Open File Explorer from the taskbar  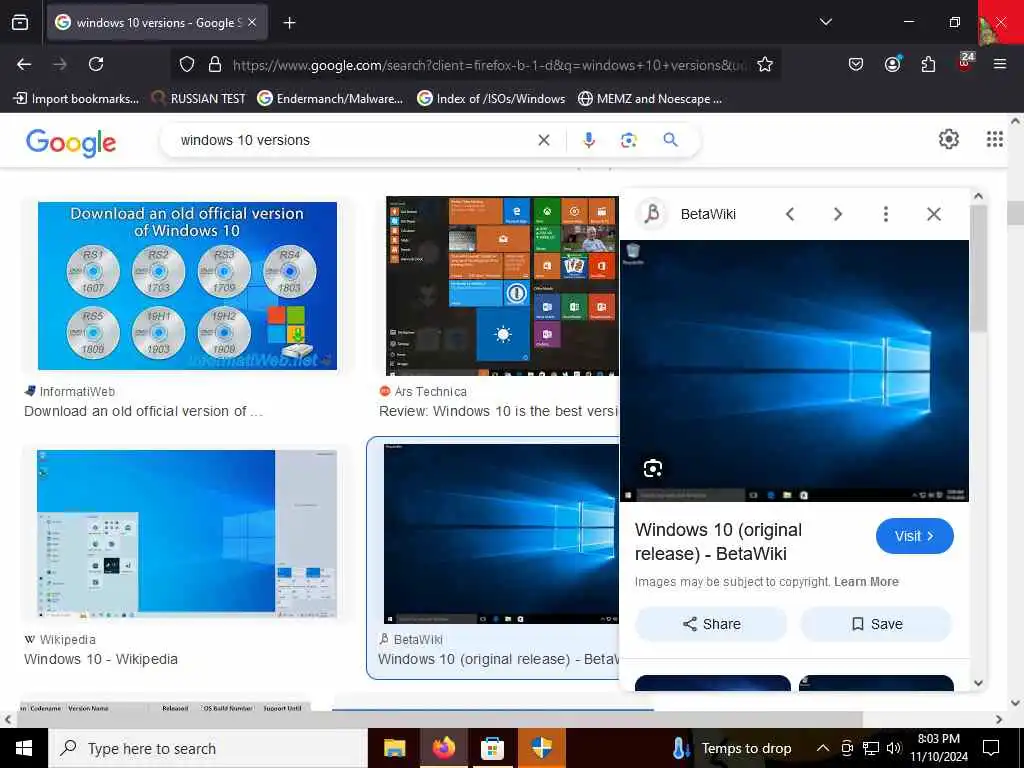tap(394, 748)
